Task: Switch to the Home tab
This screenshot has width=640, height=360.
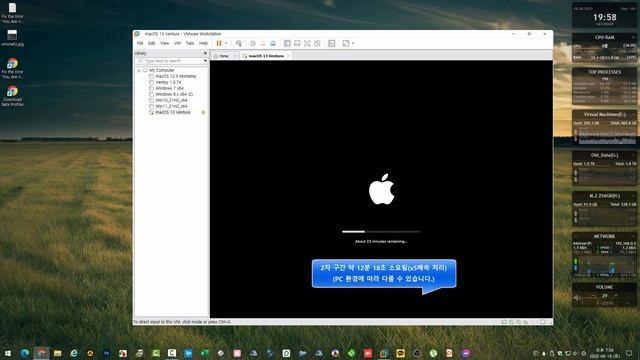Action: click(x=224, y=56)
